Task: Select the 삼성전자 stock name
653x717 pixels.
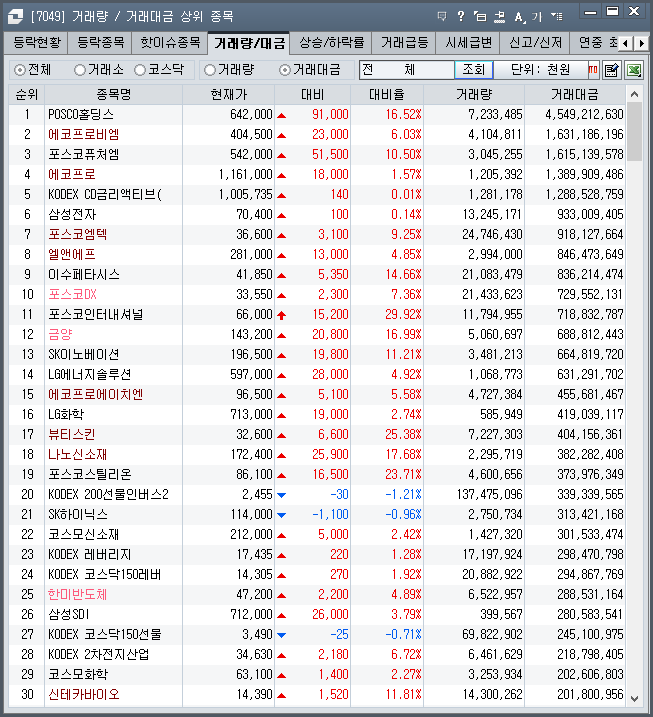Action: (x=72, y=214)
